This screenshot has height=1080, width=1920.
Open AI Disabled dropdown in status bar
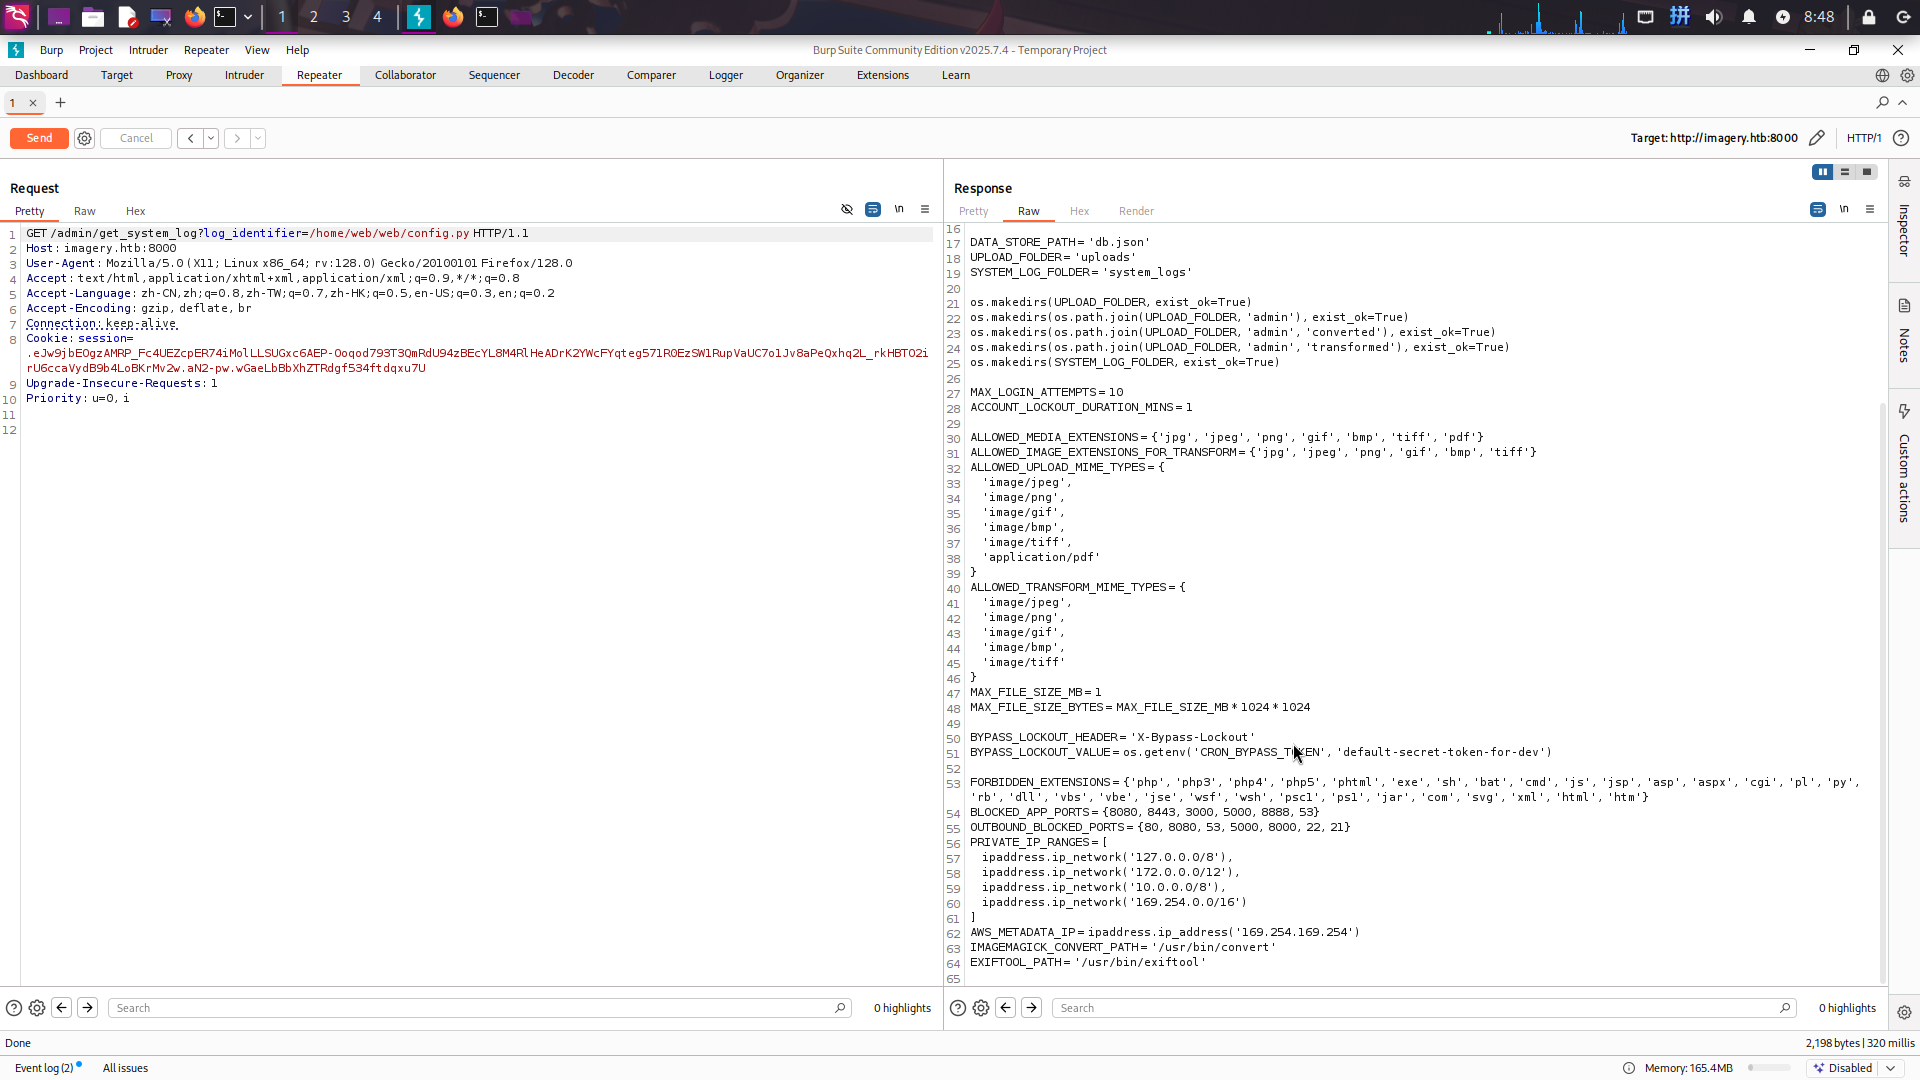coord(1891,1068)
